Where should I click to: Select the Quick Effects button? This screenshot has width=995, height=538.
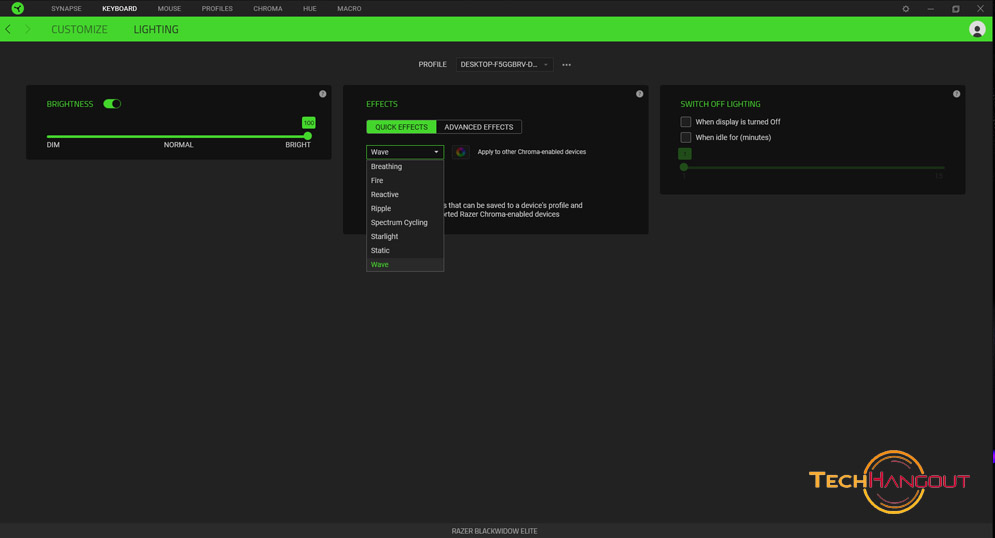click(401, 127)
